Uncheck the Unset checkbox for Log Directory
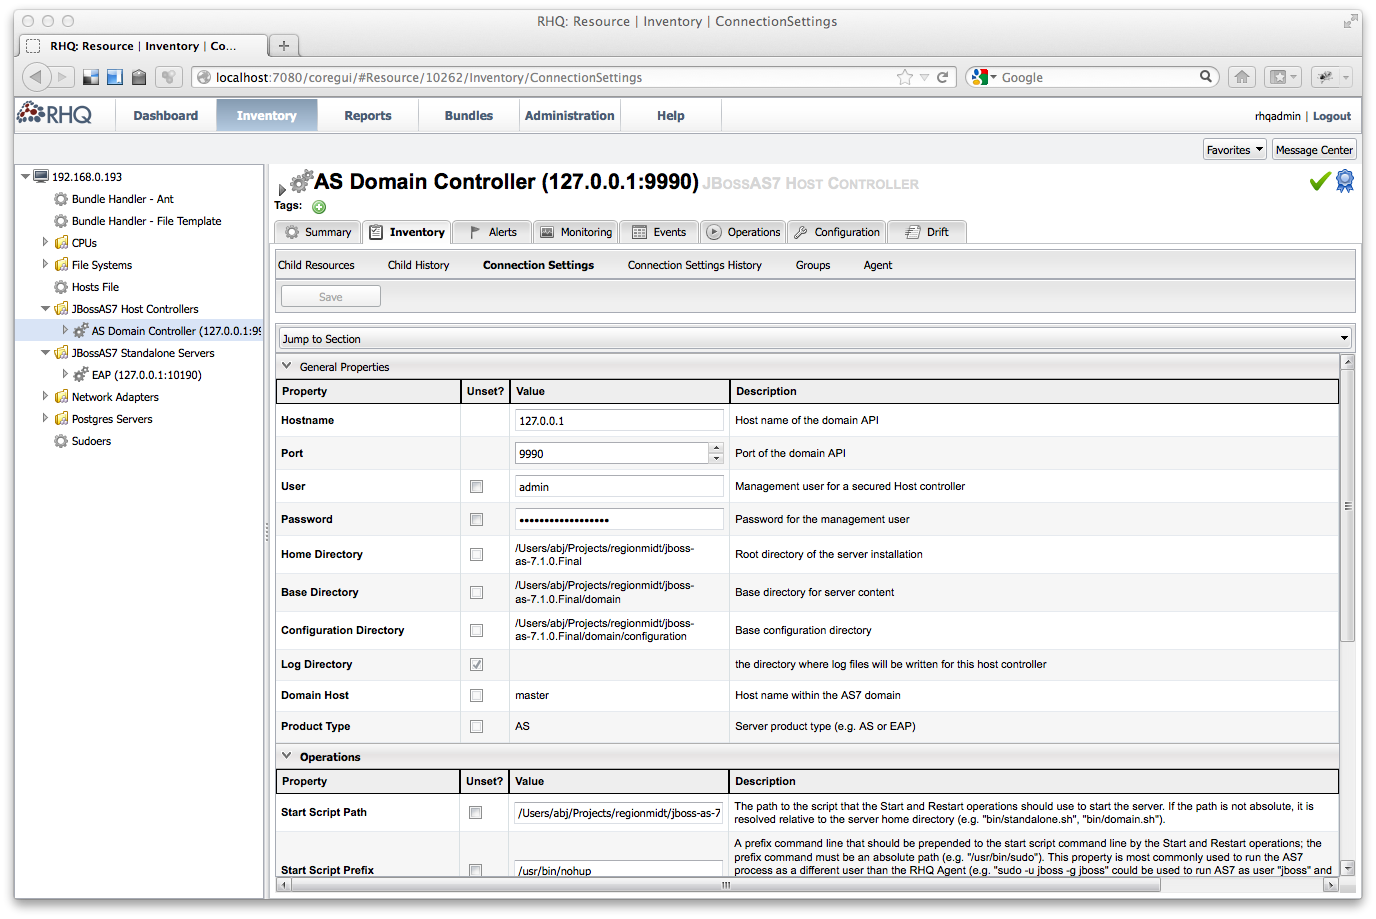Image resolution: width=1376 pixels, height=919 pixels. (x=477, y=665)
